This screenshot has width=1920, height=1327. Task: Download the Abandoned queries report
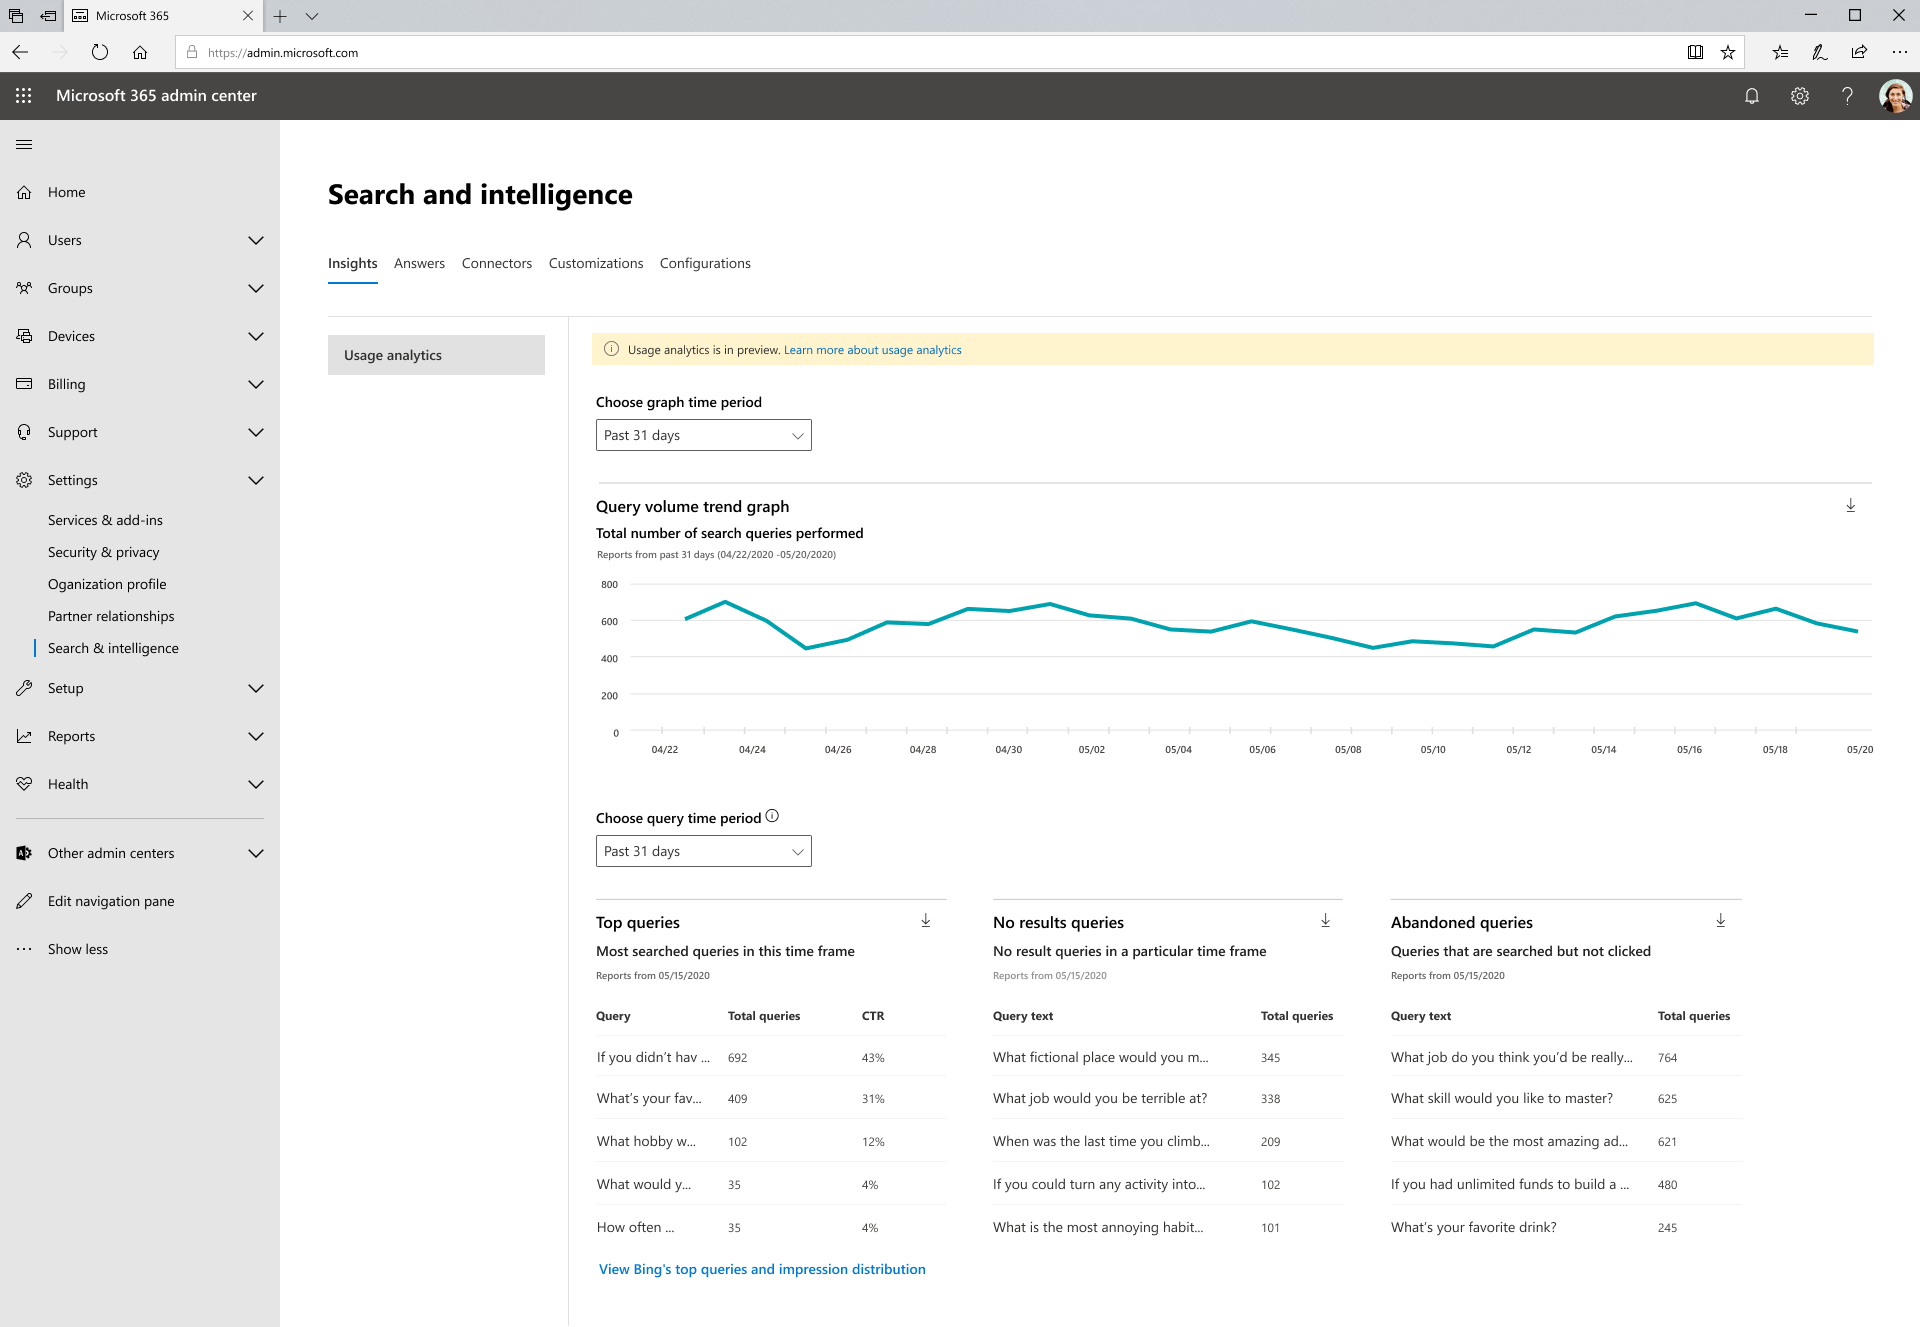click(1720, 921)
